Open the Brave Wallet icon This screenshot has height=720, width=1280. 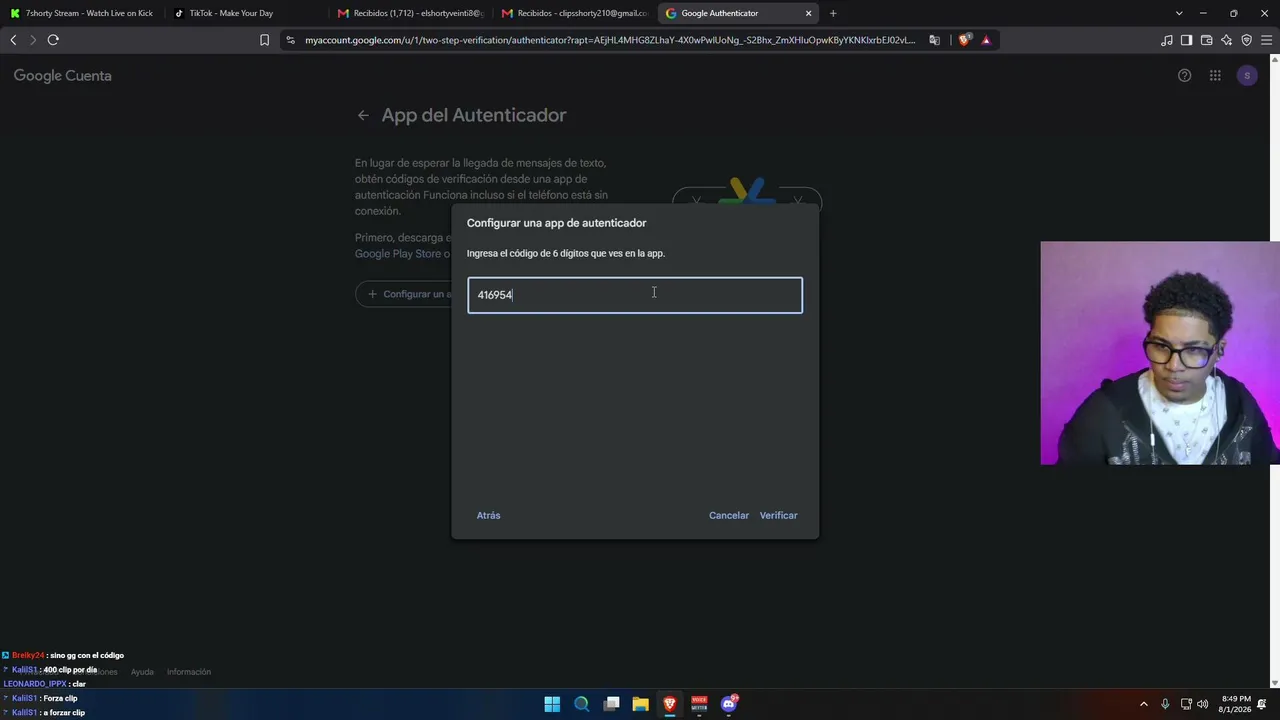(x=1206, y=40)
